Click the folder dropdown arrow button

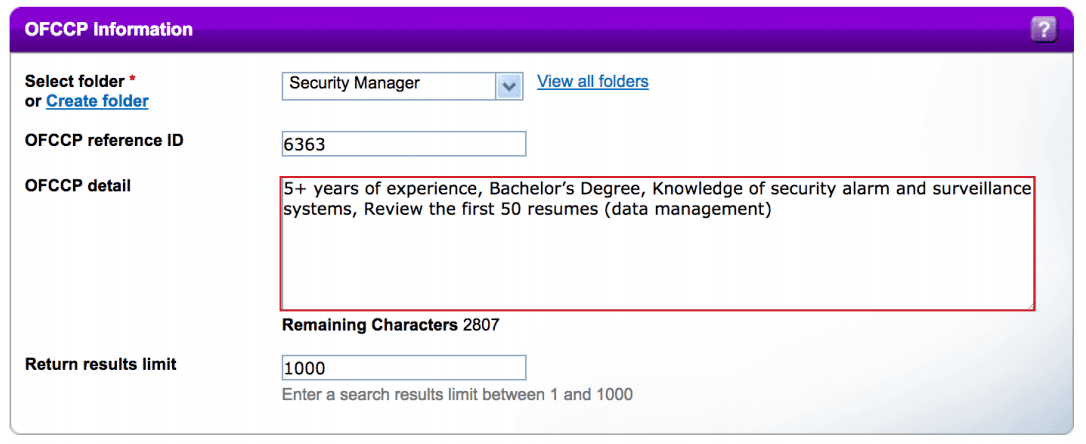click(510, 85)
